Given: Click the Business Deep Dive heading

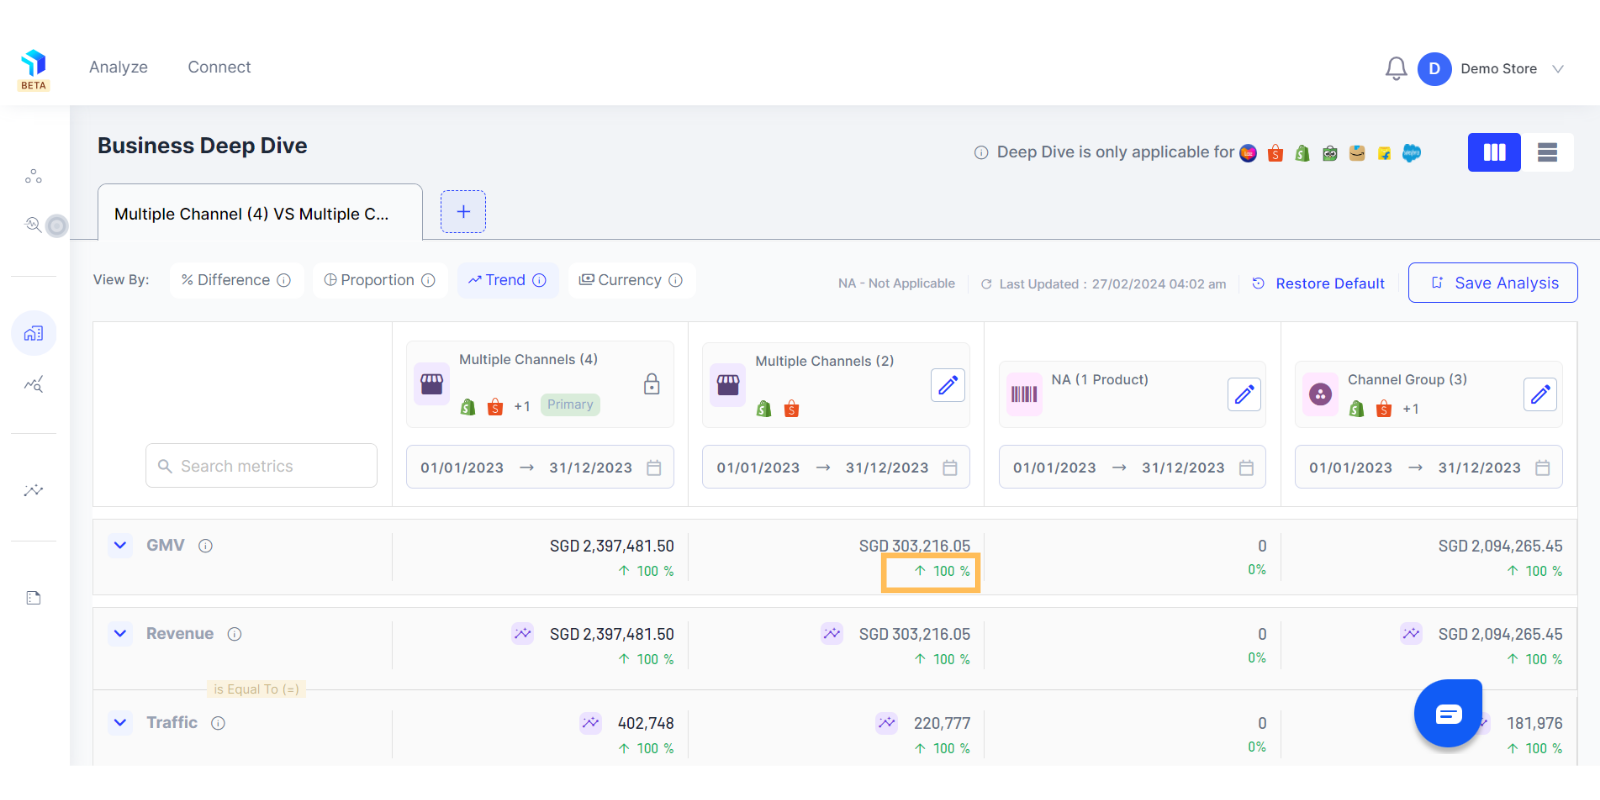Looking at the screenshot, I should point(202,146).
